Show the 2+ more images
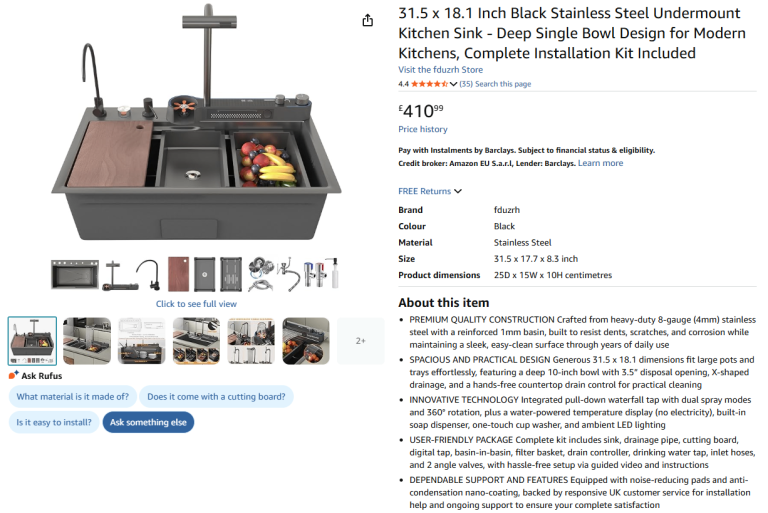Viewport: 768px width, 513px height. pyautogui.click(x=360, y=341)
